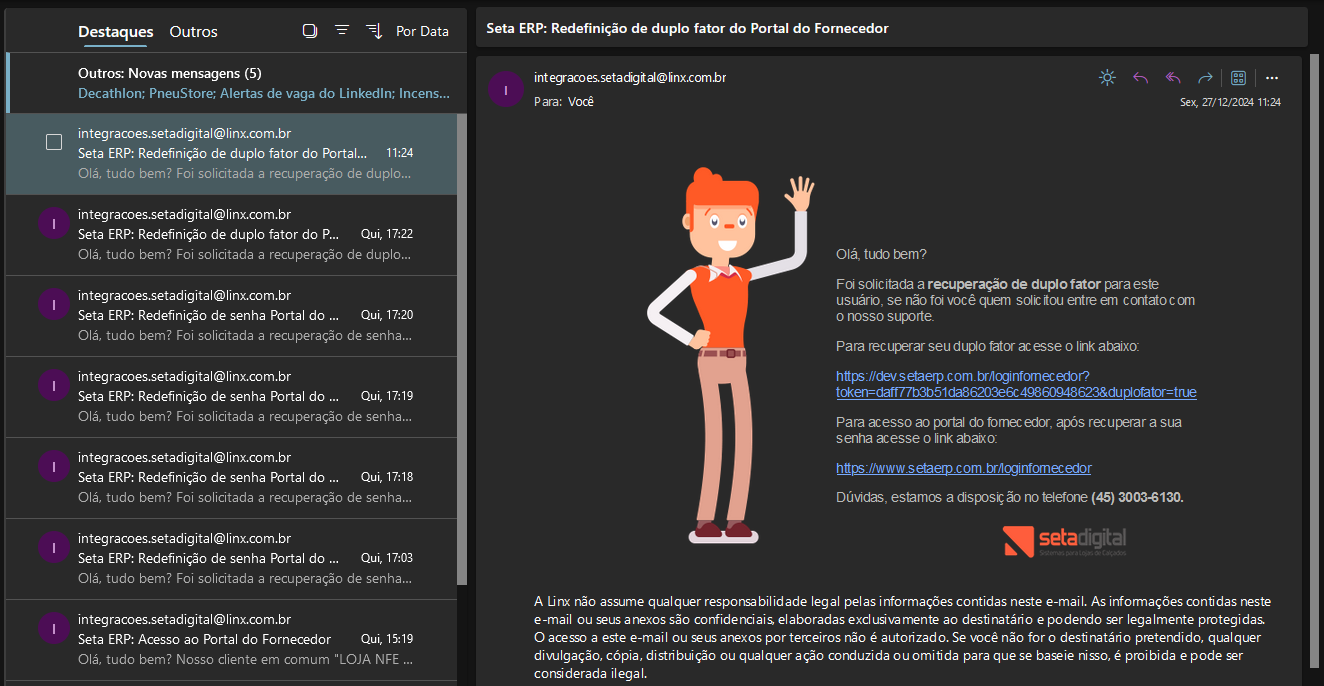Click the email subject title in reading pane

coord(688,28)
